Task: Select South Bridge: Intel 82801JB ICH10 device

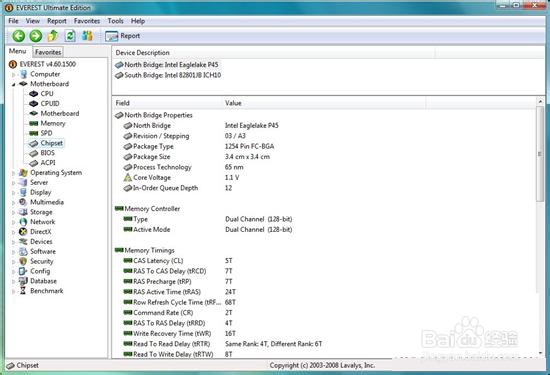Action: pos(168,75)
